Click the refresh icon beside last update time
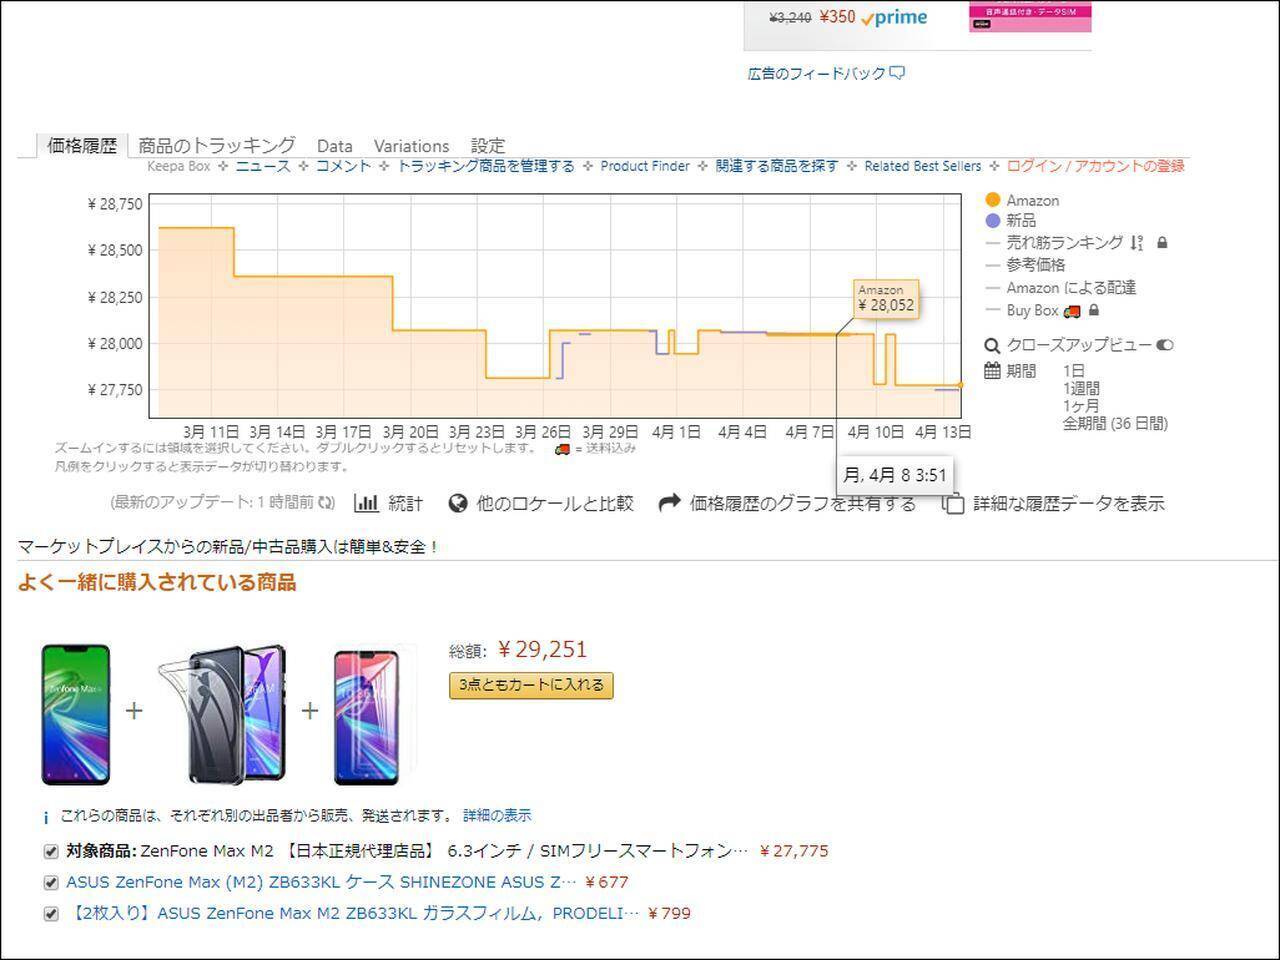The height and width of the screenshot is (960, 1280). [x=326, y=503]
